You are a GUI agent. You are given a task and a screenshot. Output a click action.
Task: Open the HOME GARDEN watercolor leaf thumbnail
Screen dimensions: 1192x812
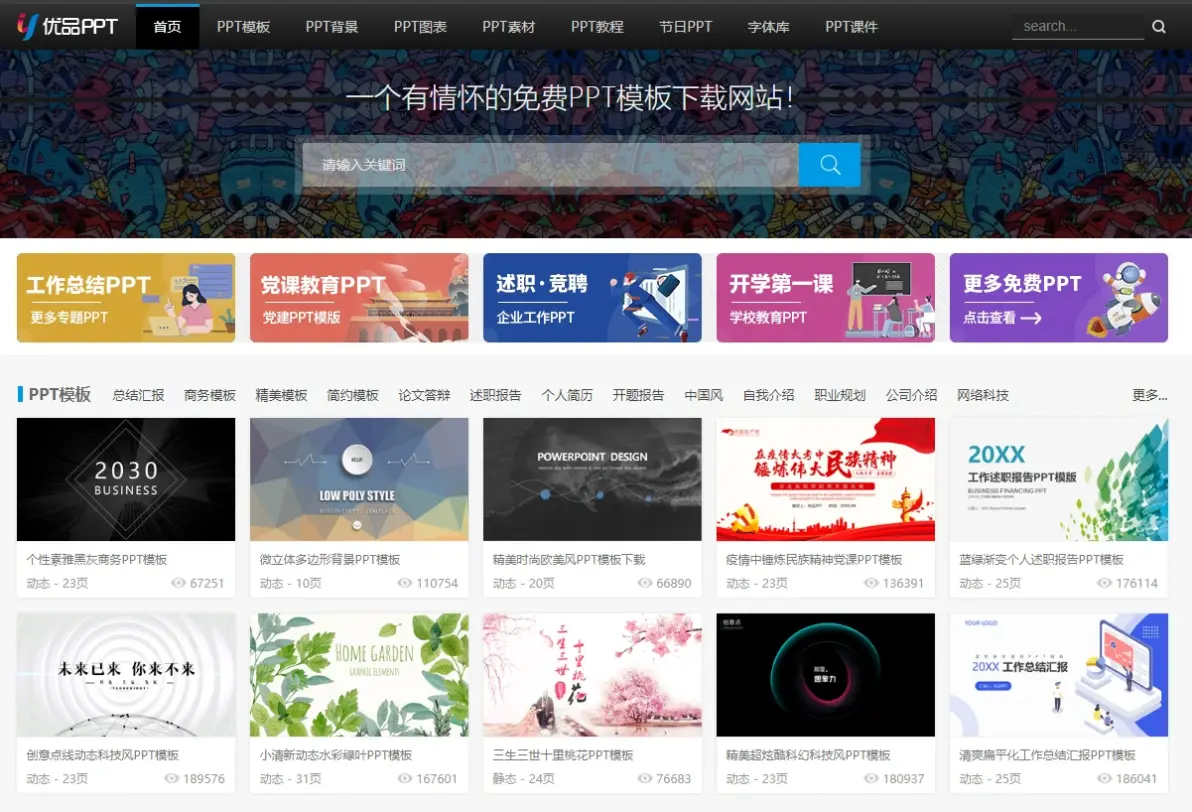[x=359, y=675]
